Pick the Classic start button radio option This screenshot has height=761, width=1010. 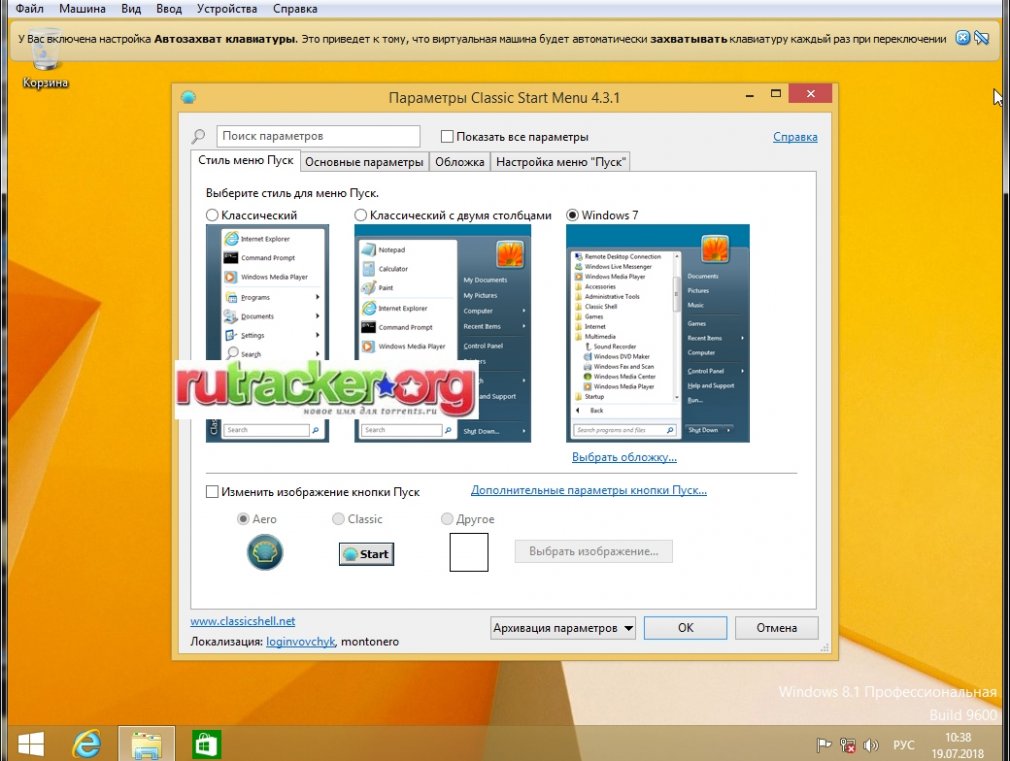point(338,519)
